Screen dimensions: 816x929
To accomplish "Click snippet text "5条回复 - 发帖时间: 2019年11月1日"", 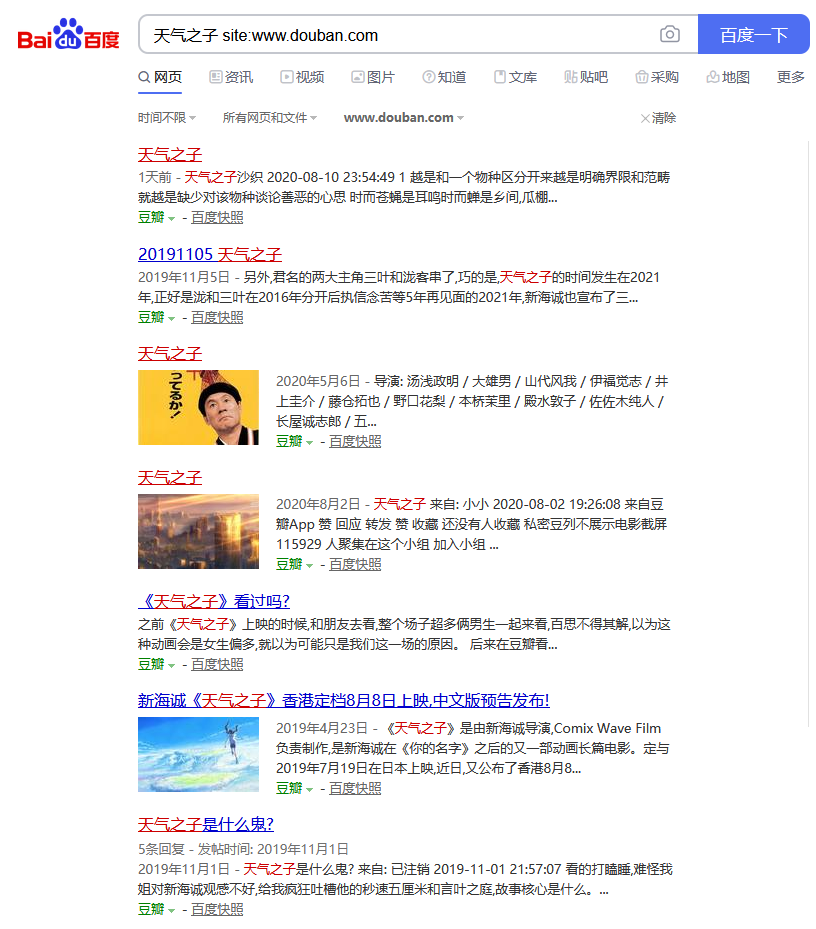I will pyautogui.click(x=243, y=850).
